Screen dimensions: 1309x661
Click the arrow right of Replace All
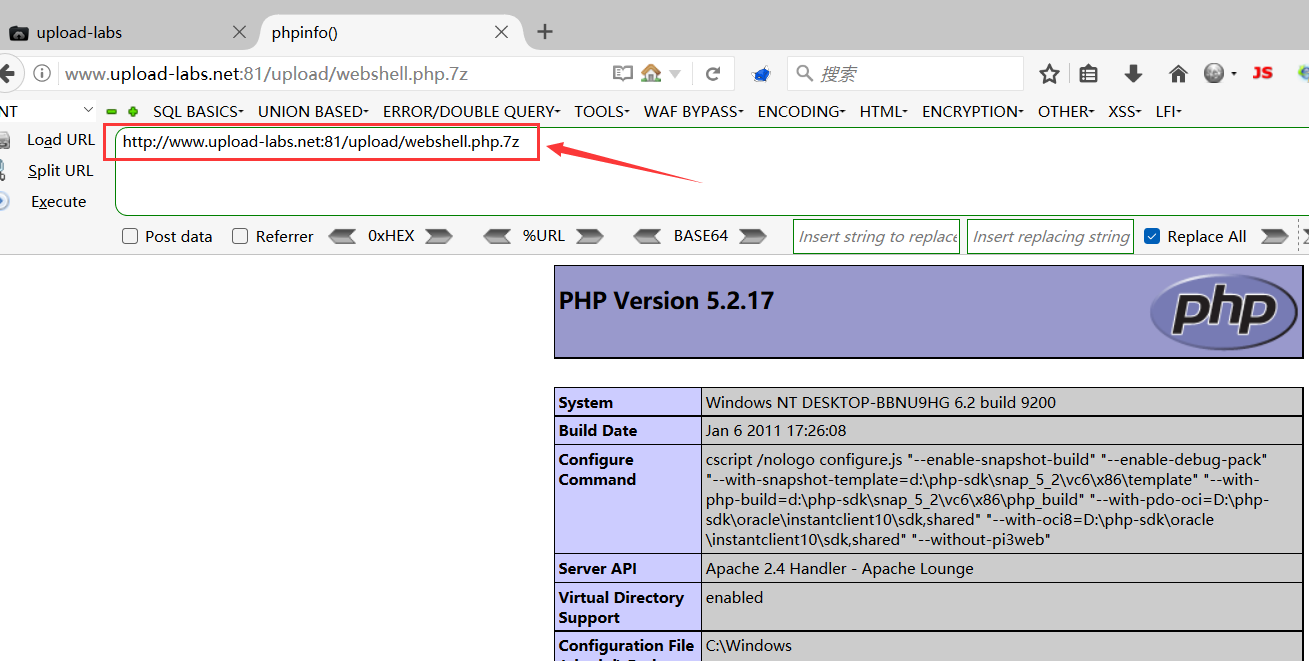(x=1275, y=236)
